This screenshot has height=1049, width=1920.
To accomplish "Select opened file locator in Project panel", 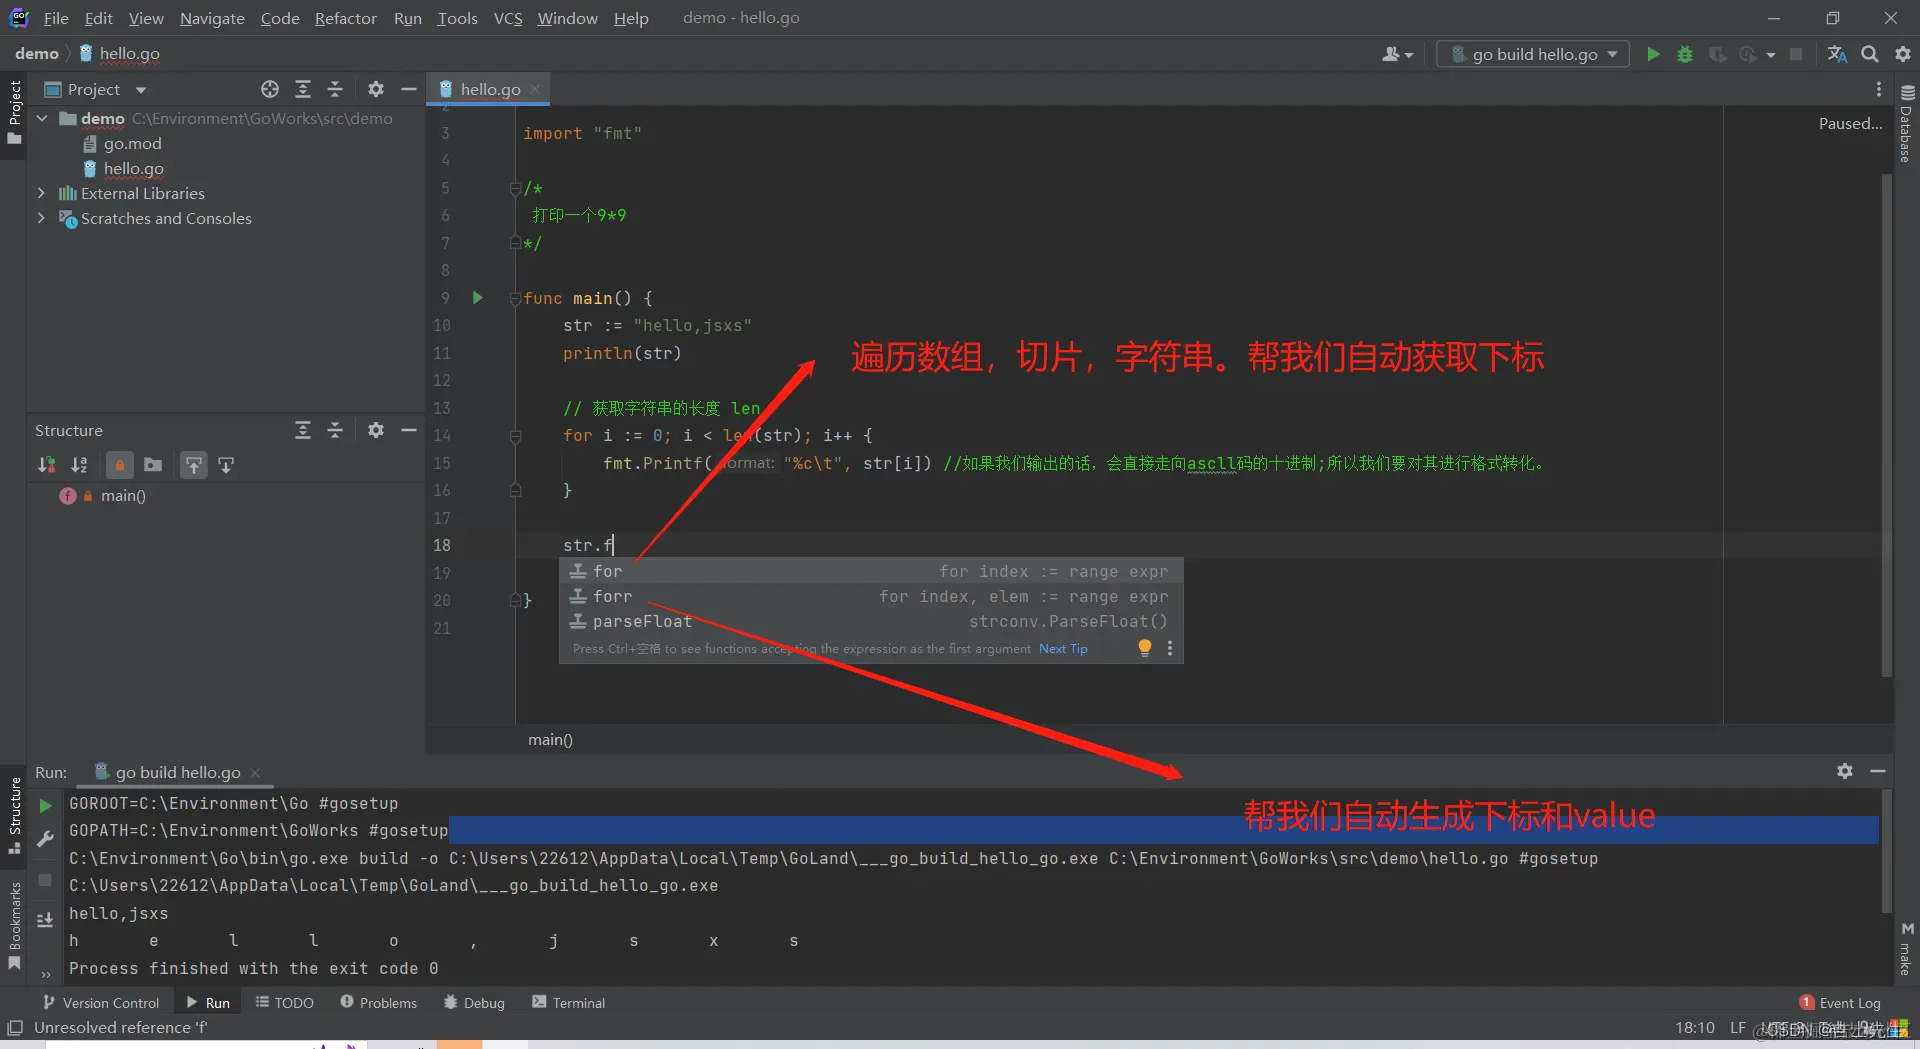I will 270,89.
